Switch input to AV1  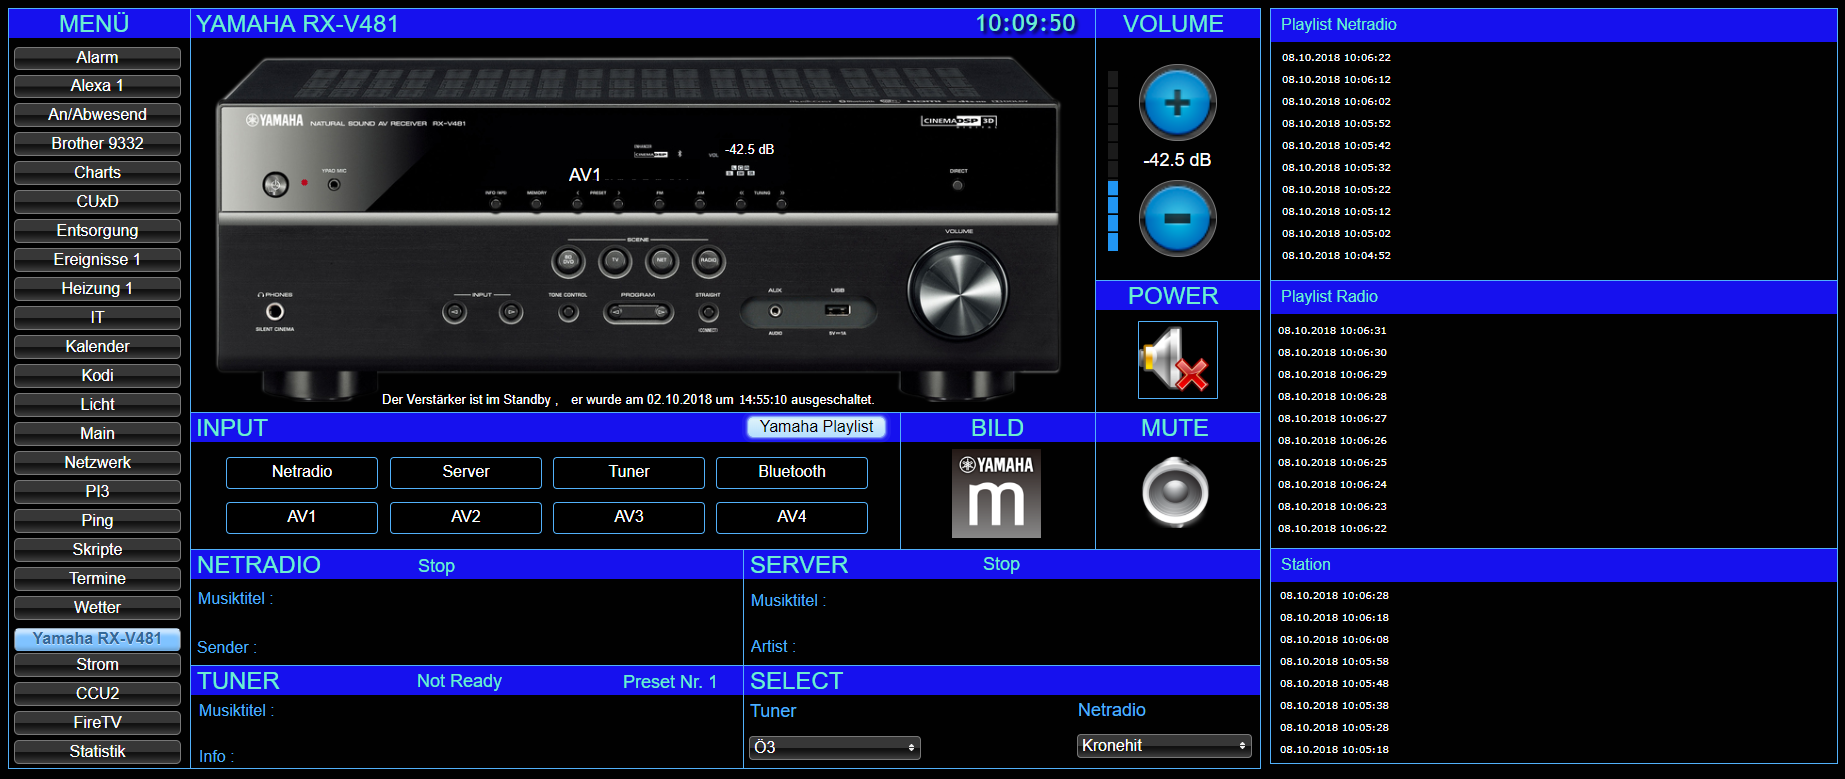coord(302,517)
